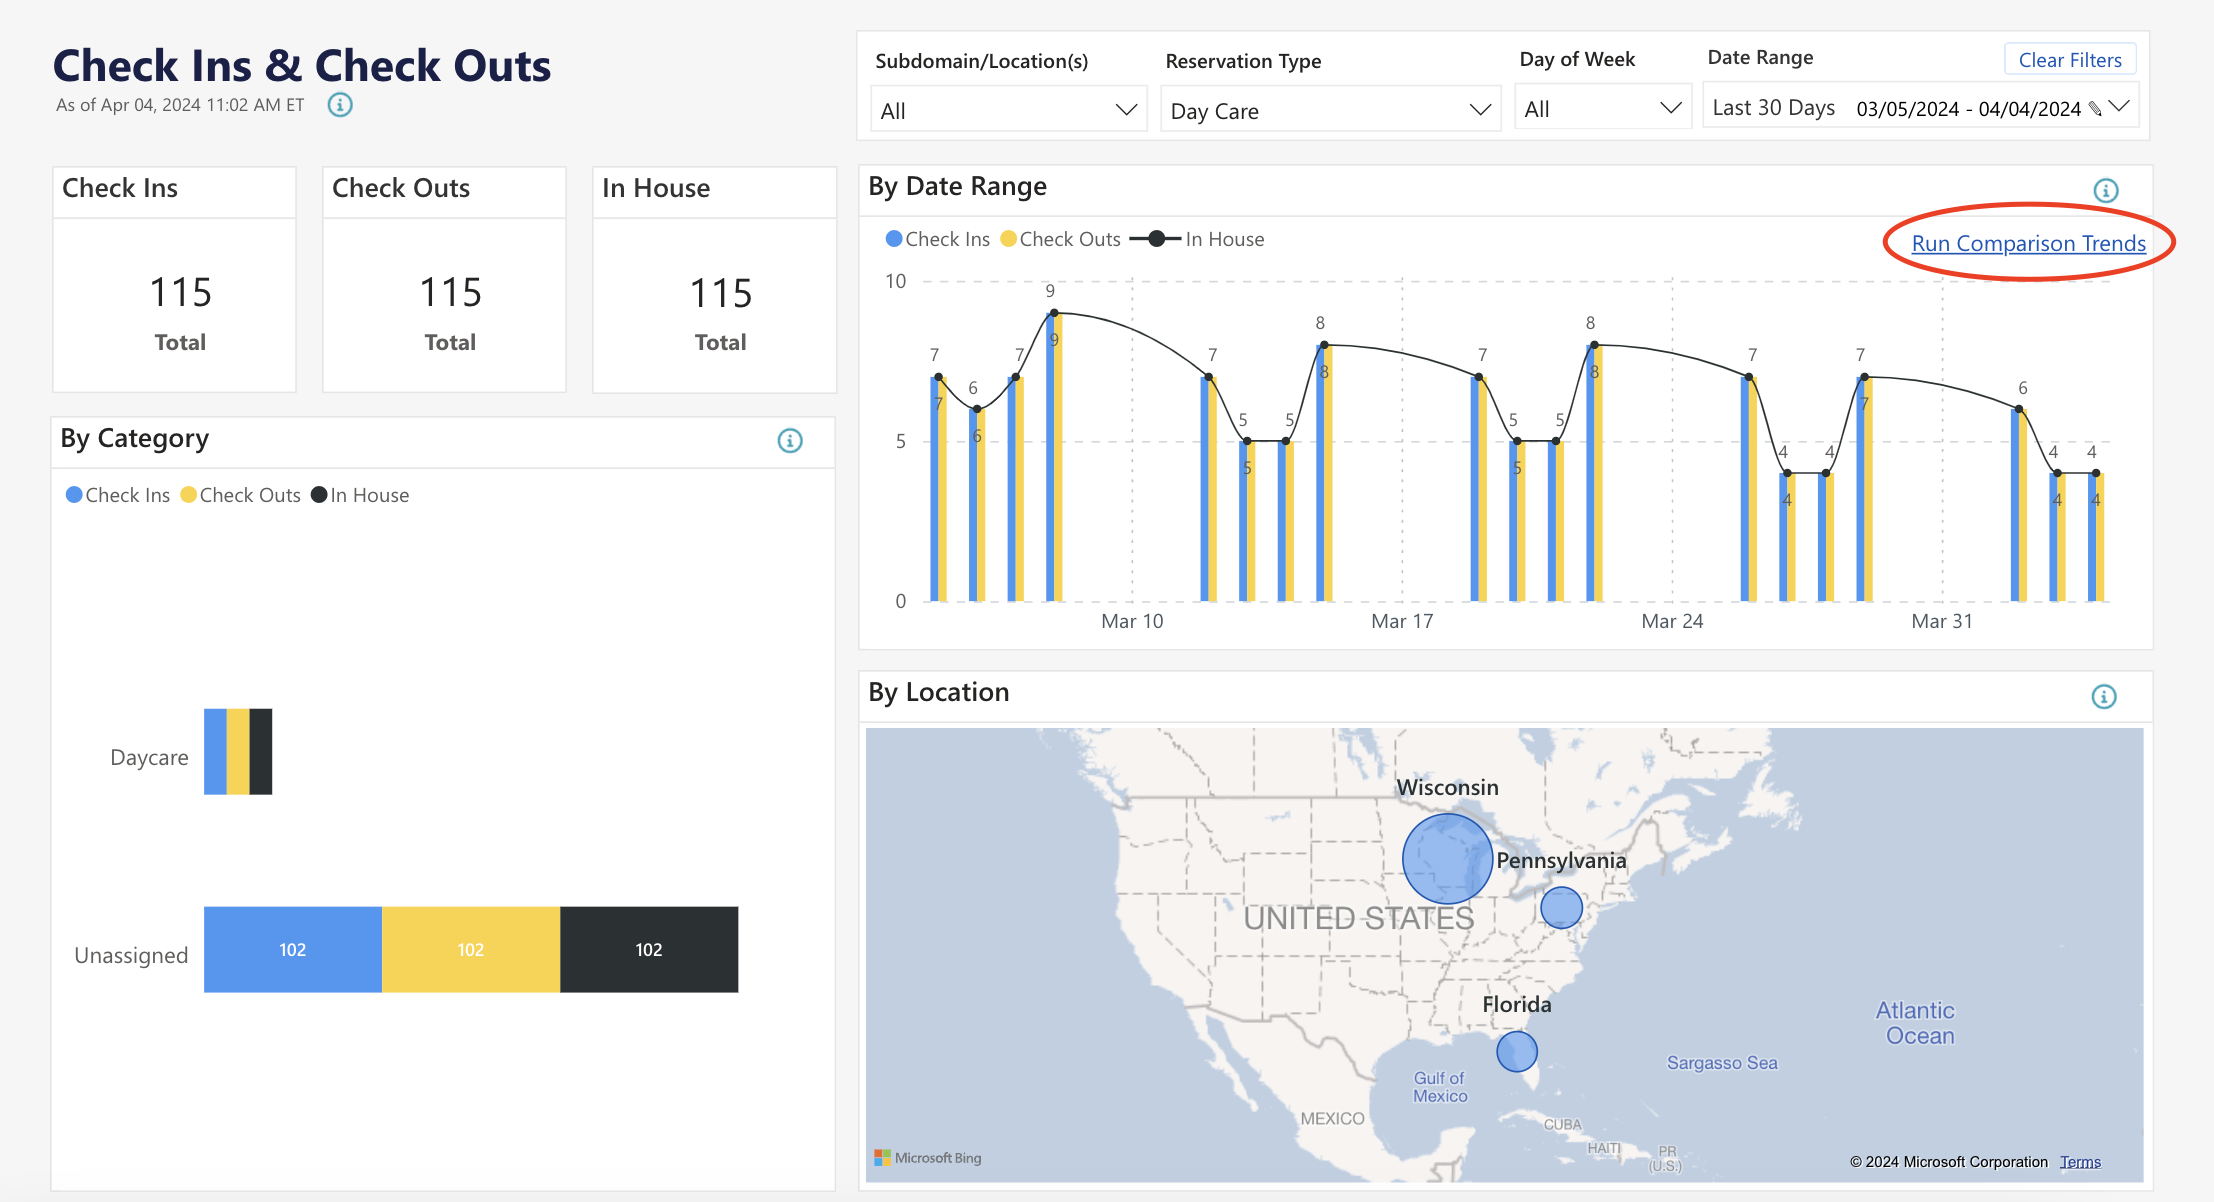Open the Reservation Type dropdown showing Day Care
2214x1202 pixels.
1330,110
